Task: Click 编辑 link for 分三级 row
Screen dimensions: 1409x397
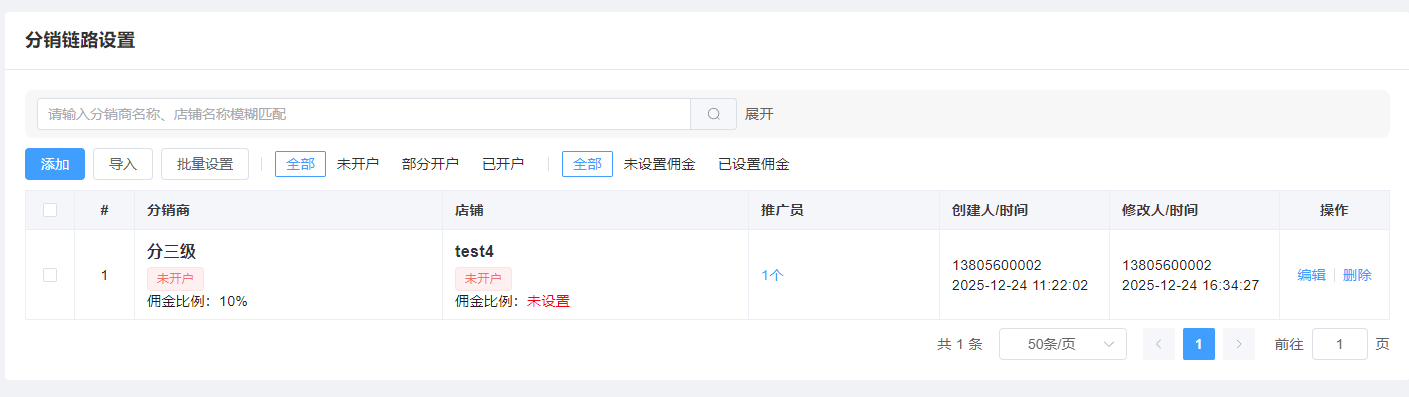Action: [1311, 275]
